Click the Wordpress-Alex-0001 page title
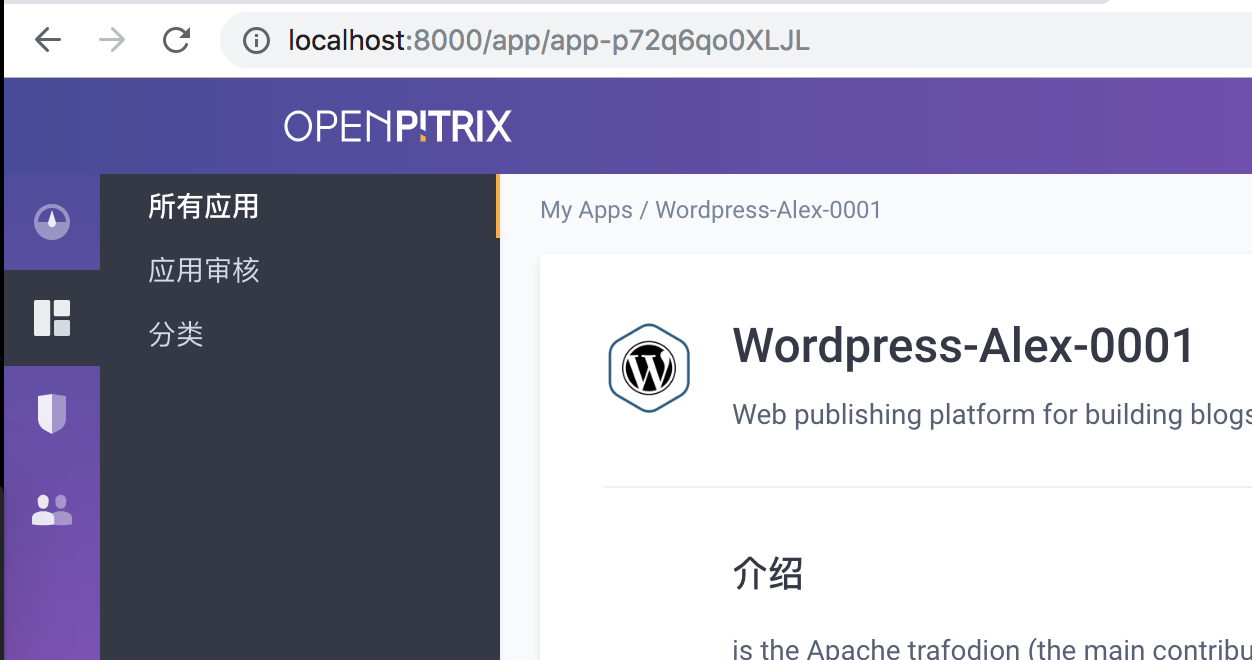The height and width of the screenshot is (660, 1252). (x=963, y=345)
